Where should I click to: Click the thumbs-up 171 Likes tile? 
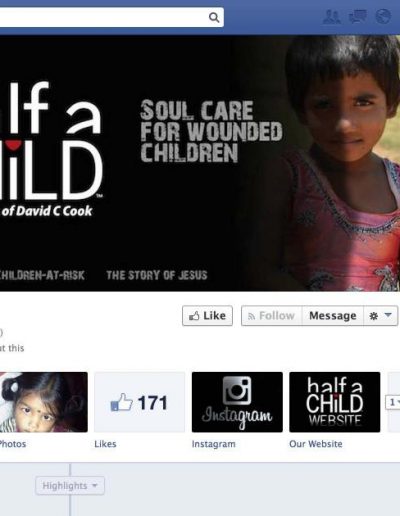point(139,402)
